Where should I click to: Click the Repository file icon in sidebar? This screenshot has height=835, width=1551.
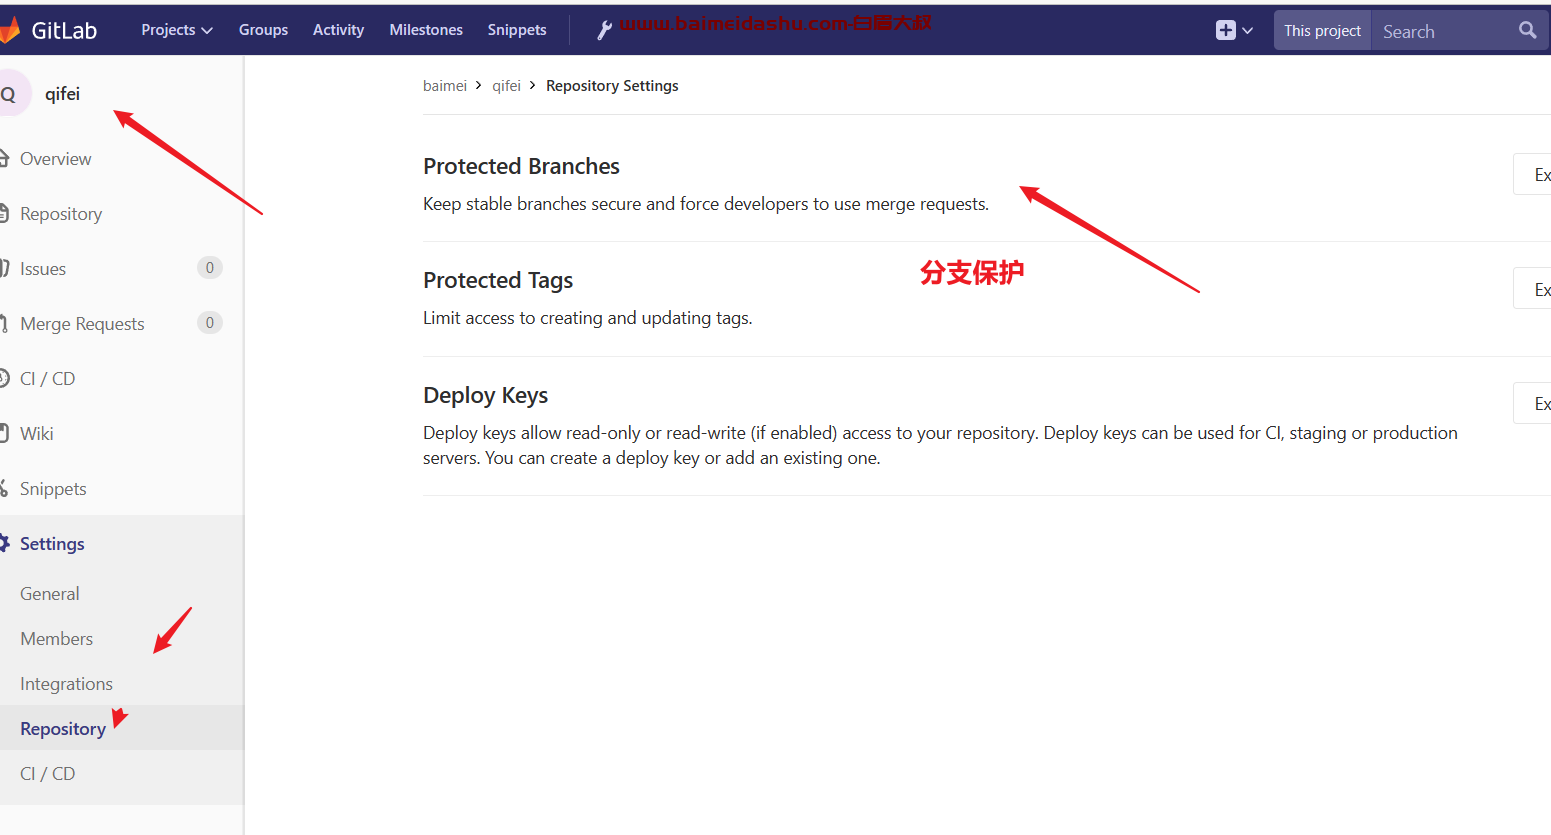(5, 213)
